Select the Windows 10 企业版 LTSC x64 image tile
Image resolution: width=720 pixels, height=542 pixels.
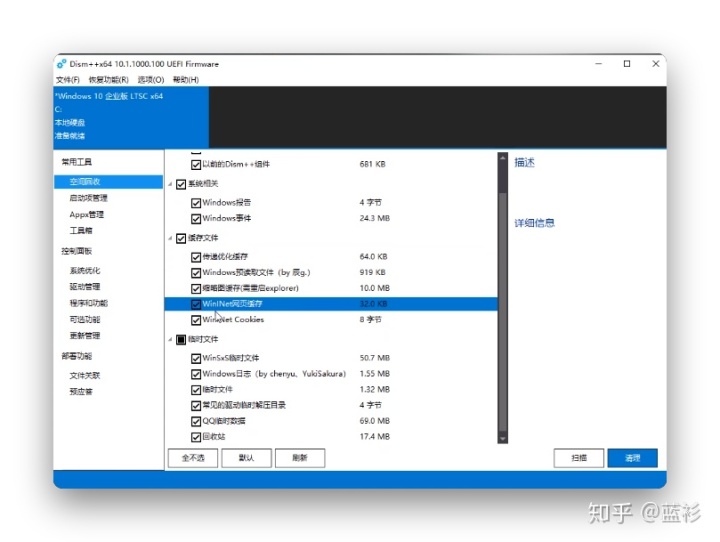tap(131, 117)
